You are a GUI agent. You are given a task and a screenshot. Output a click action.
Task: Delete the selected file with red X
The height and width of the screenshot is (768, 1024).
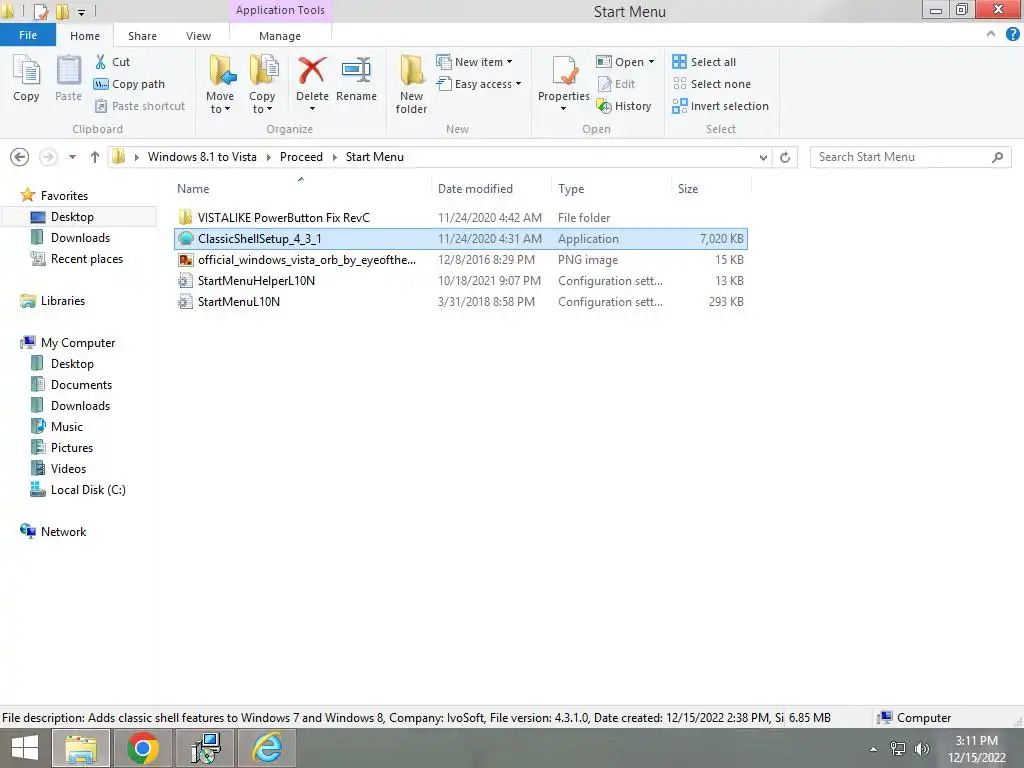(312, 77)
